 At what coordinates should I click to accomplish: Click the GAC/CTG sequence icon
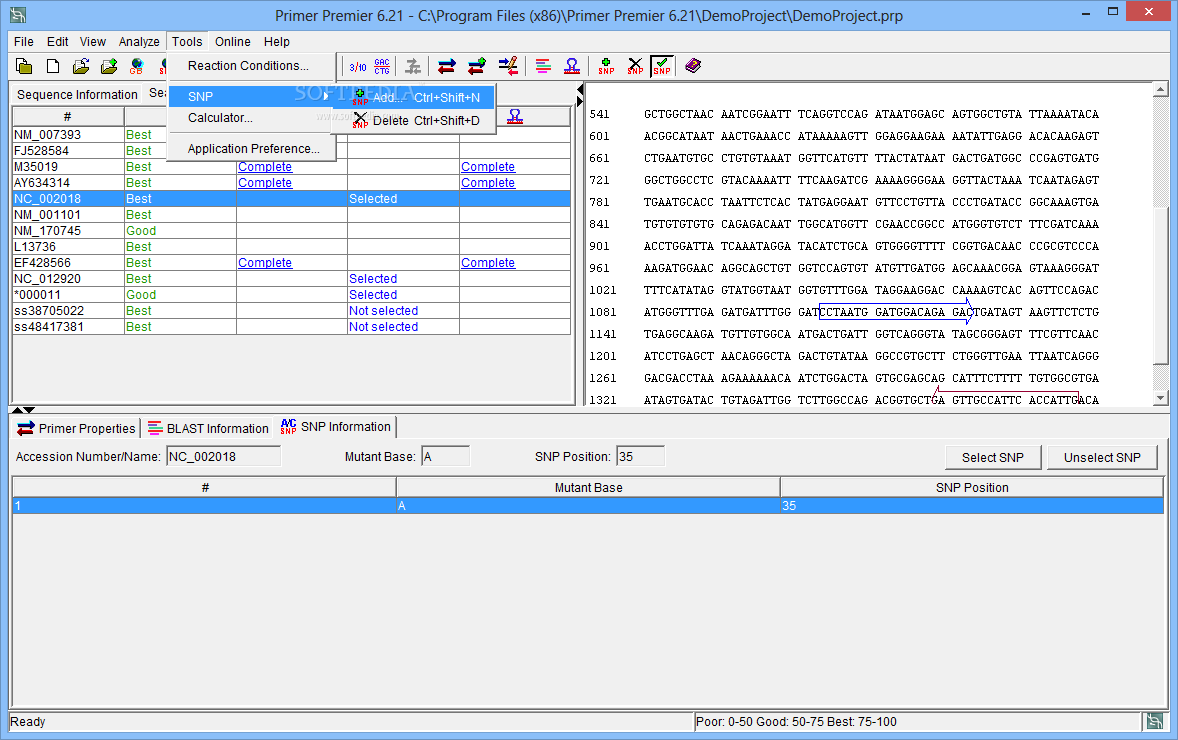(382, 67)
